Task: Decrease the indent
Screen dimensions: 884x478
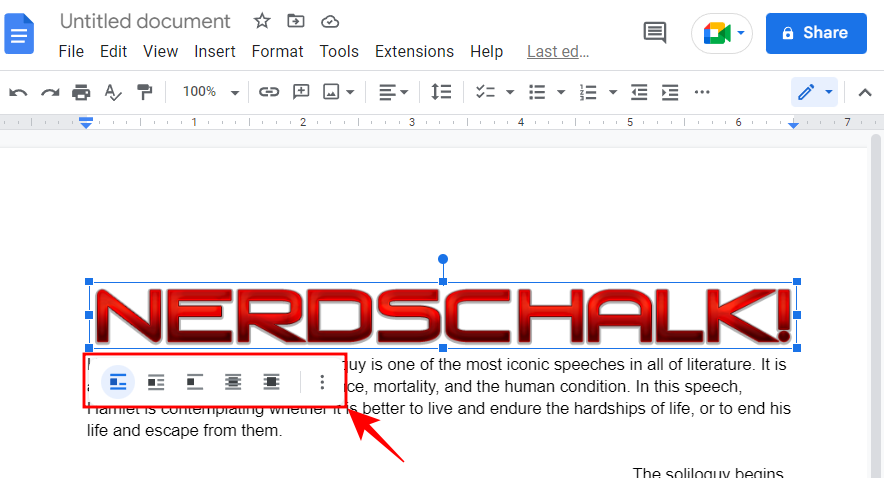Action: click(639, 92)
